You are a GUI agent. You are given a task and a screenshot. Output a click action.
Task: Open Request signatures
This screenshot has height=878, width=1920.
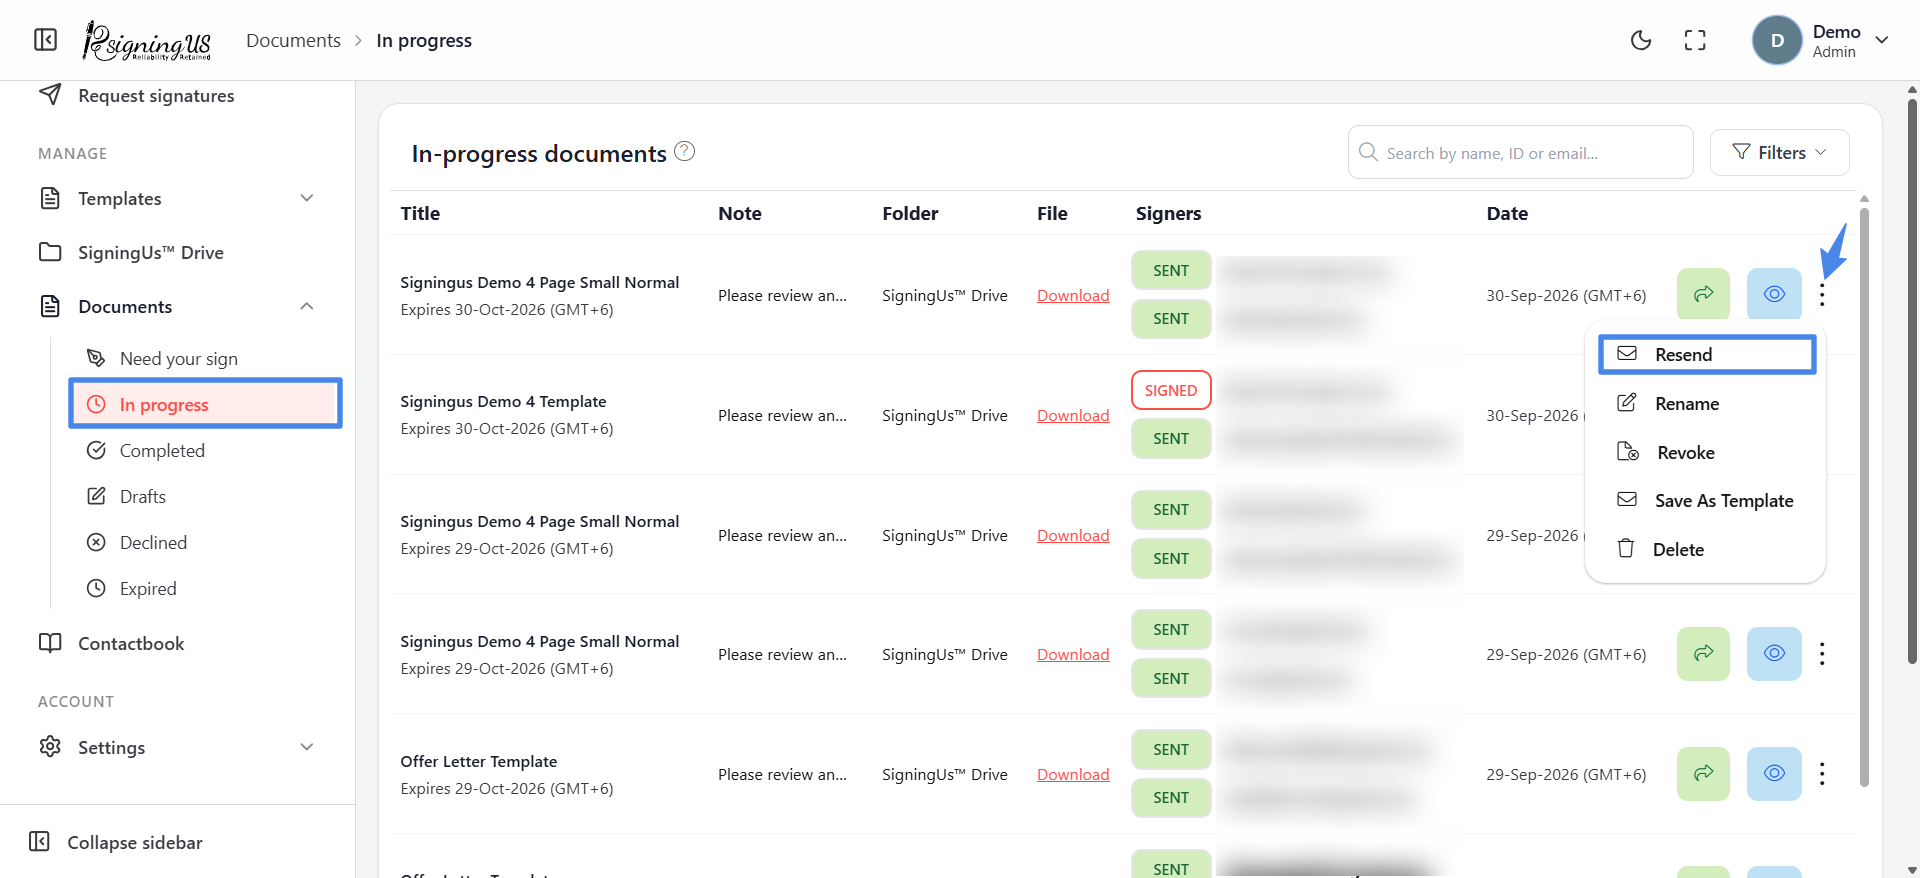[137, 96]
